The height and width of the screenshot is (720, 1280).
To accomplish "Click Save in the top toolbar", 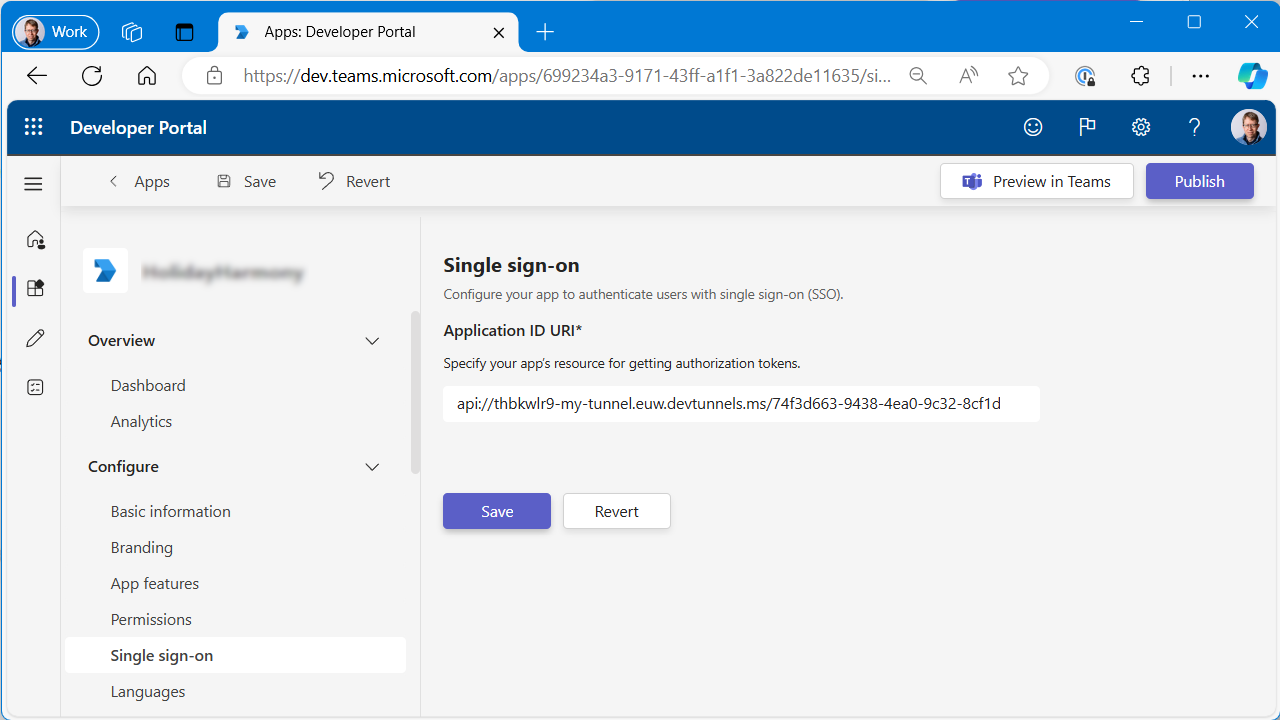I will tap(246, 181).
